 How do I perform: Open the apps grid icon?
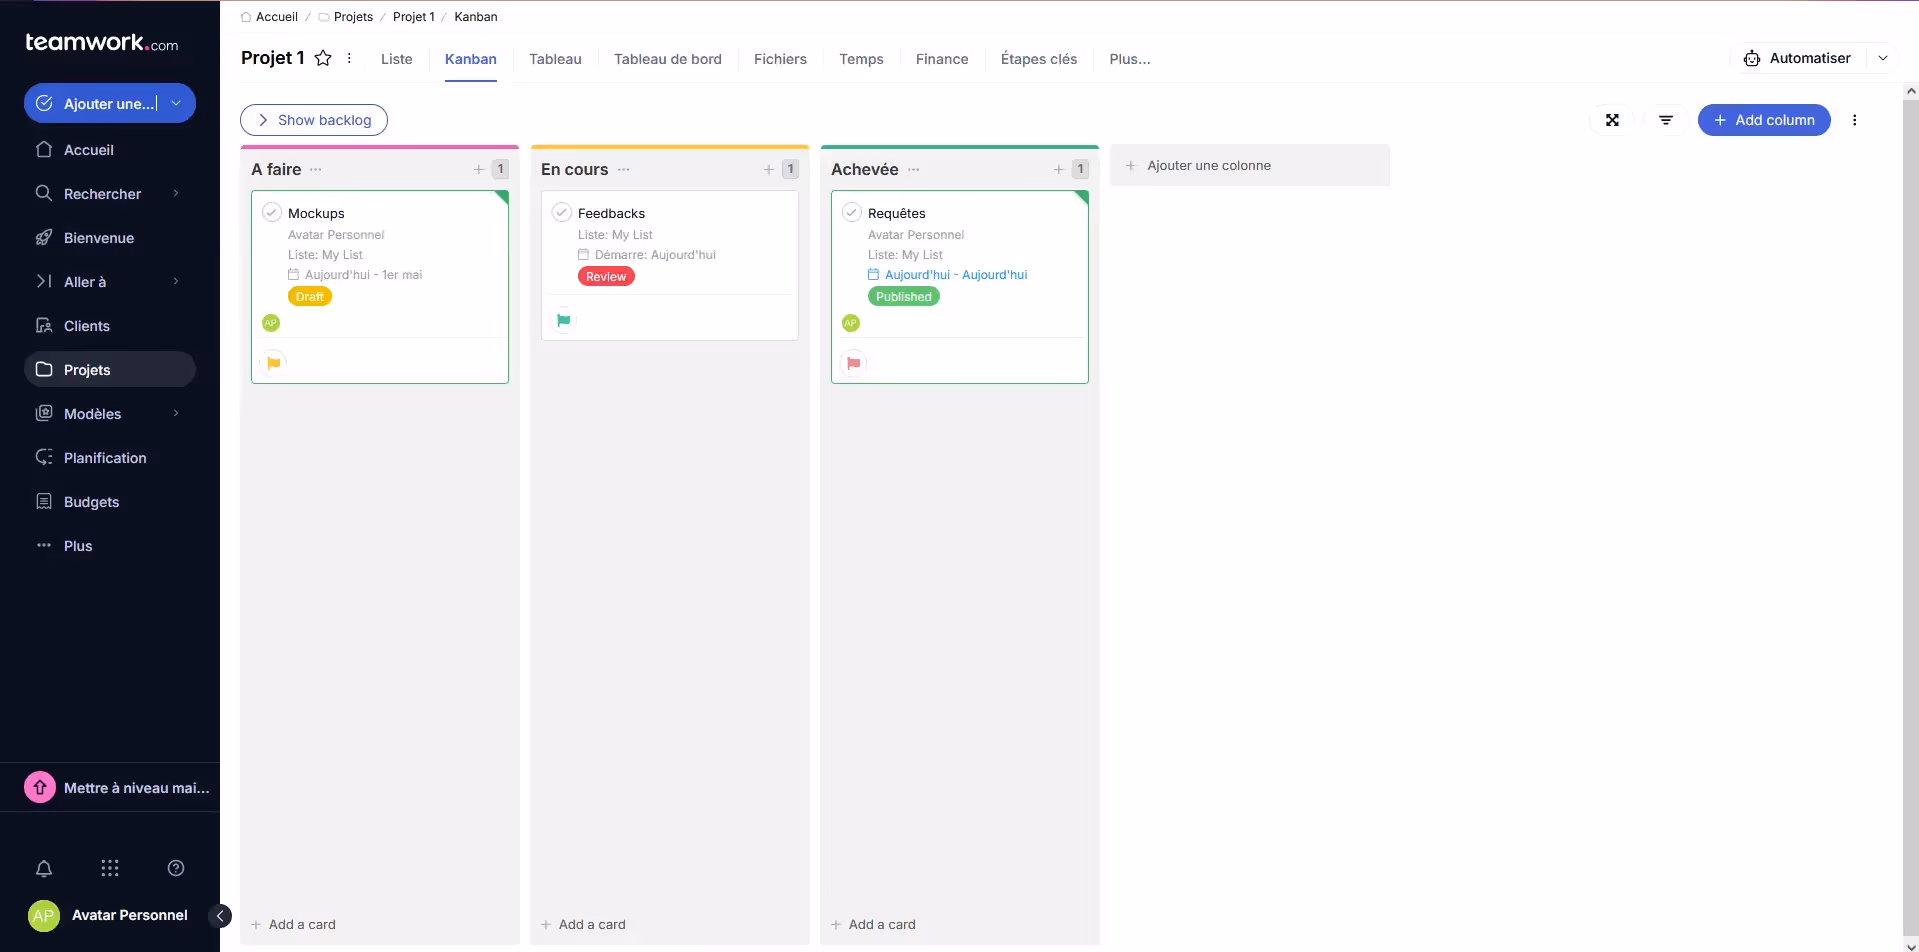point(110,868)
